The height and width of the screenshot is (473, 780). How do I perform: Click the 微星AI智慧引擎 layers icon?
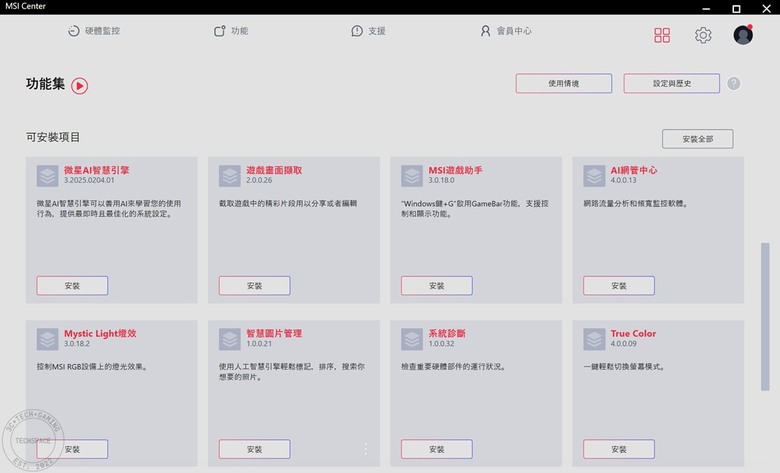pyautogui.click(x=47, y=176)
